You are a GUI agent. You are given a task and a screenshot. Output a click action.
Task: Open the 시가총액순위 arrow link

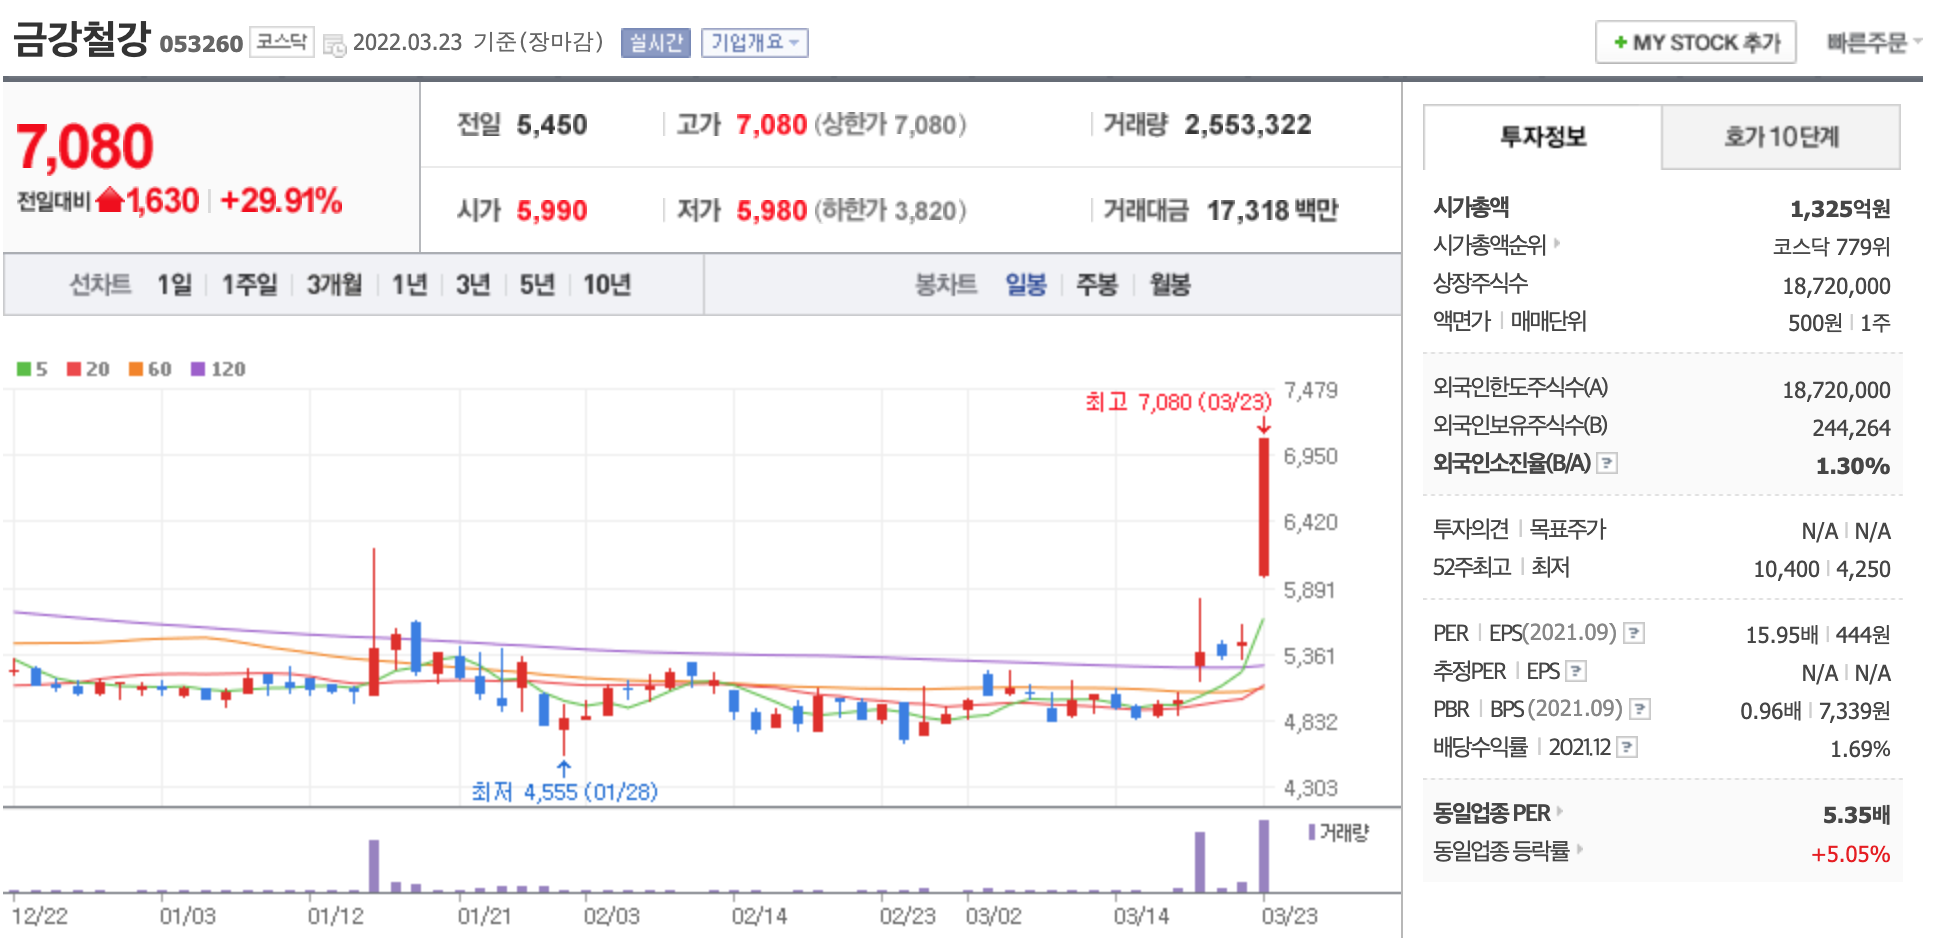[1557, 243]
